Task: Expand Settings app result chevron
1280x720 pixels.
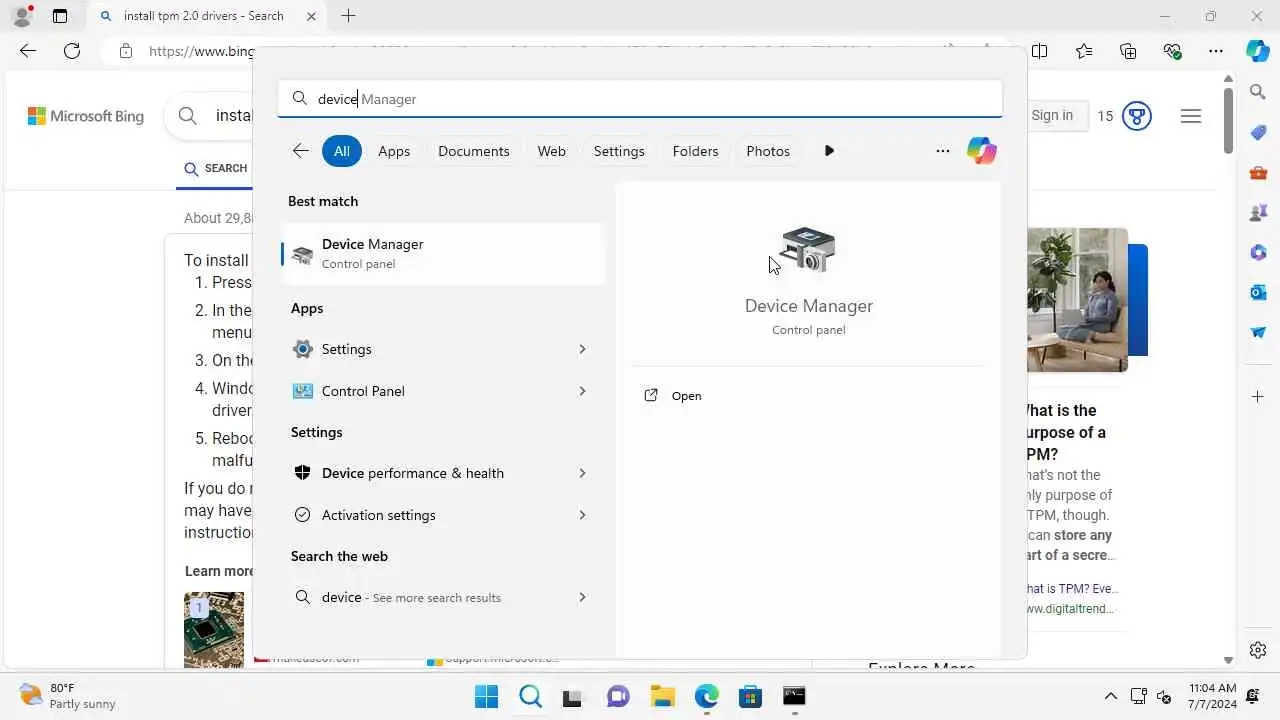Action: tap(582, 349)
